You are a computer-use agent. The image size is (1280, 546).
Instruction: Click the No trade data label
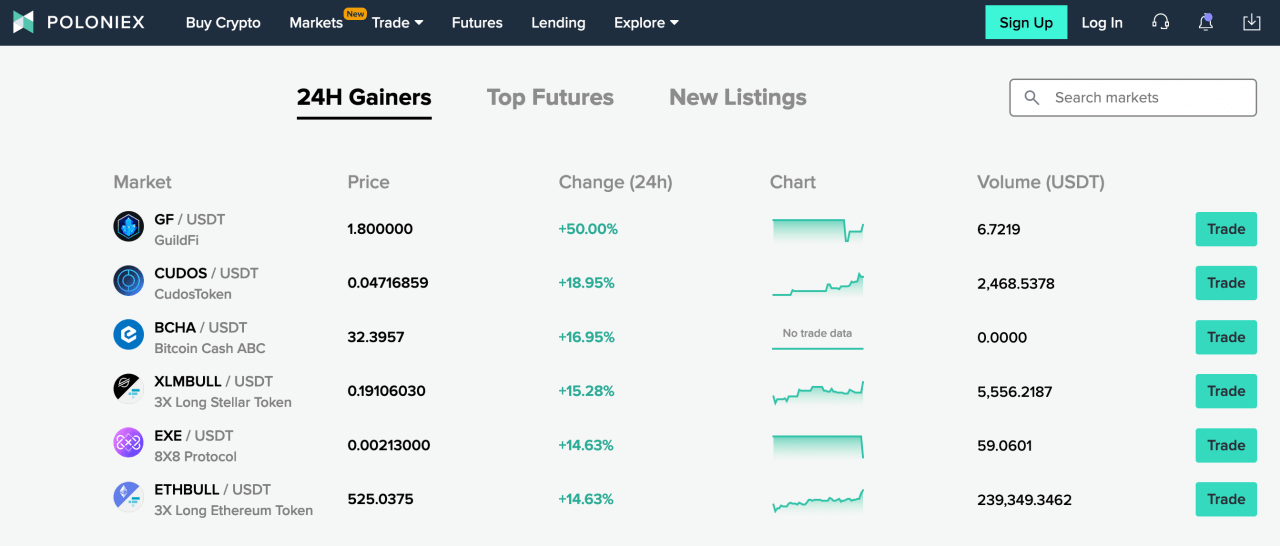(817, 333)
